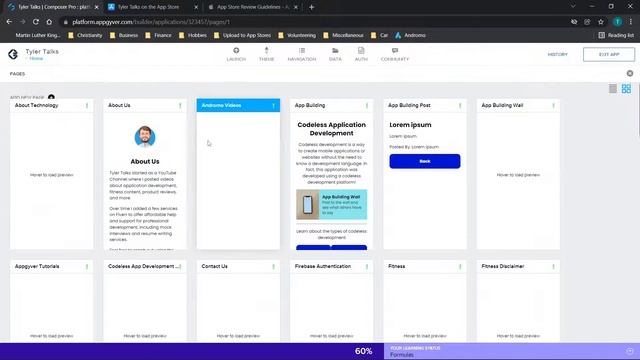Open options menu for Firebase Authentication page
Image resolution: width=640 pixels, height=360 pixels.
pyautogui.click(x=367, y=267)
